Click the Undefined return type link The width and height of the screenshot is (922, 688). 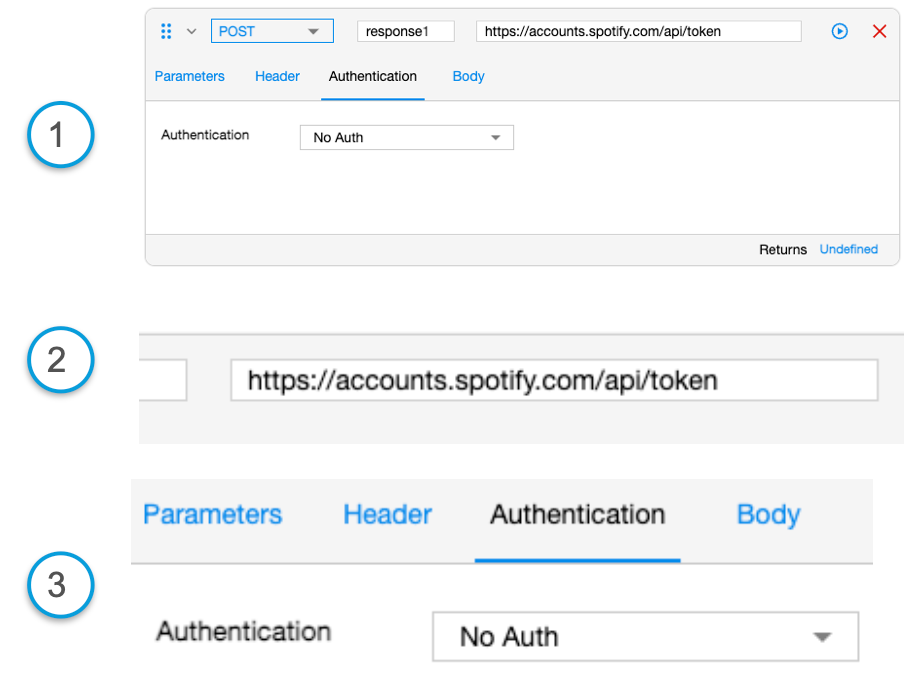848,249
